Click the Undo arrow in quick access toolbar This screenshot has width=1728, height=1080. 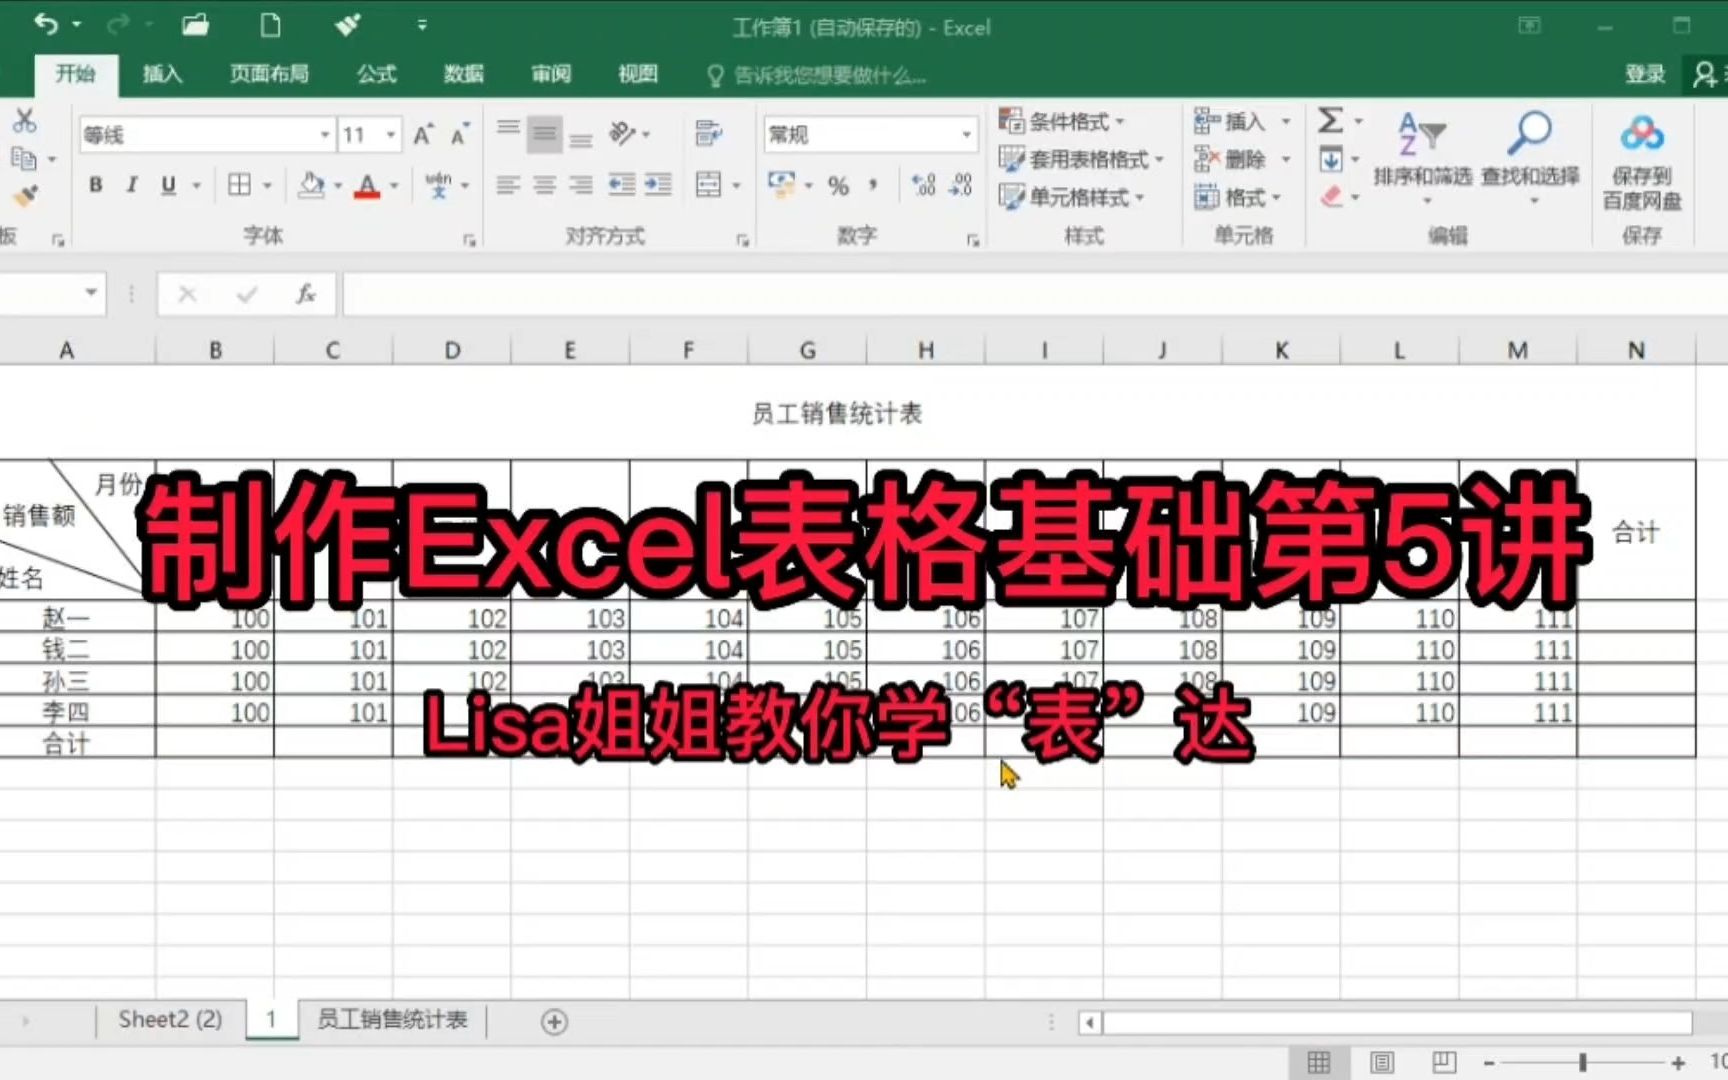point(45,24)
